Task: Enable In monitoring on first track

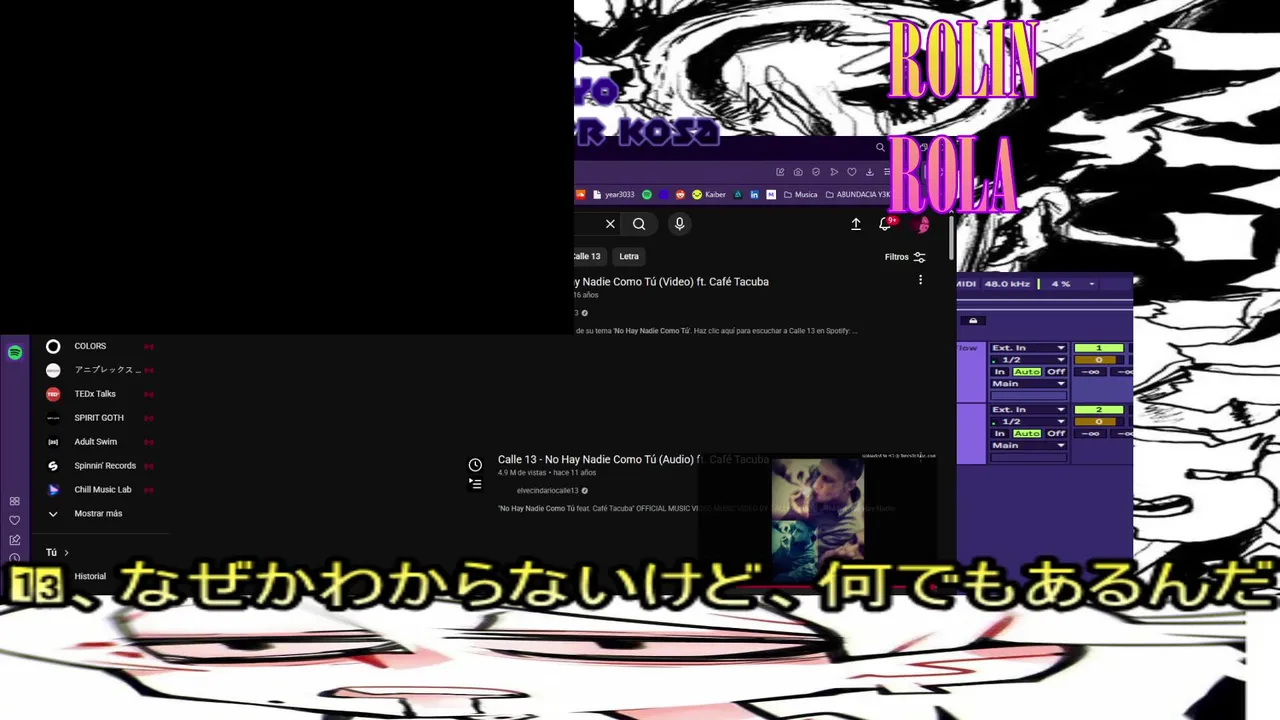Action: 1000,372
